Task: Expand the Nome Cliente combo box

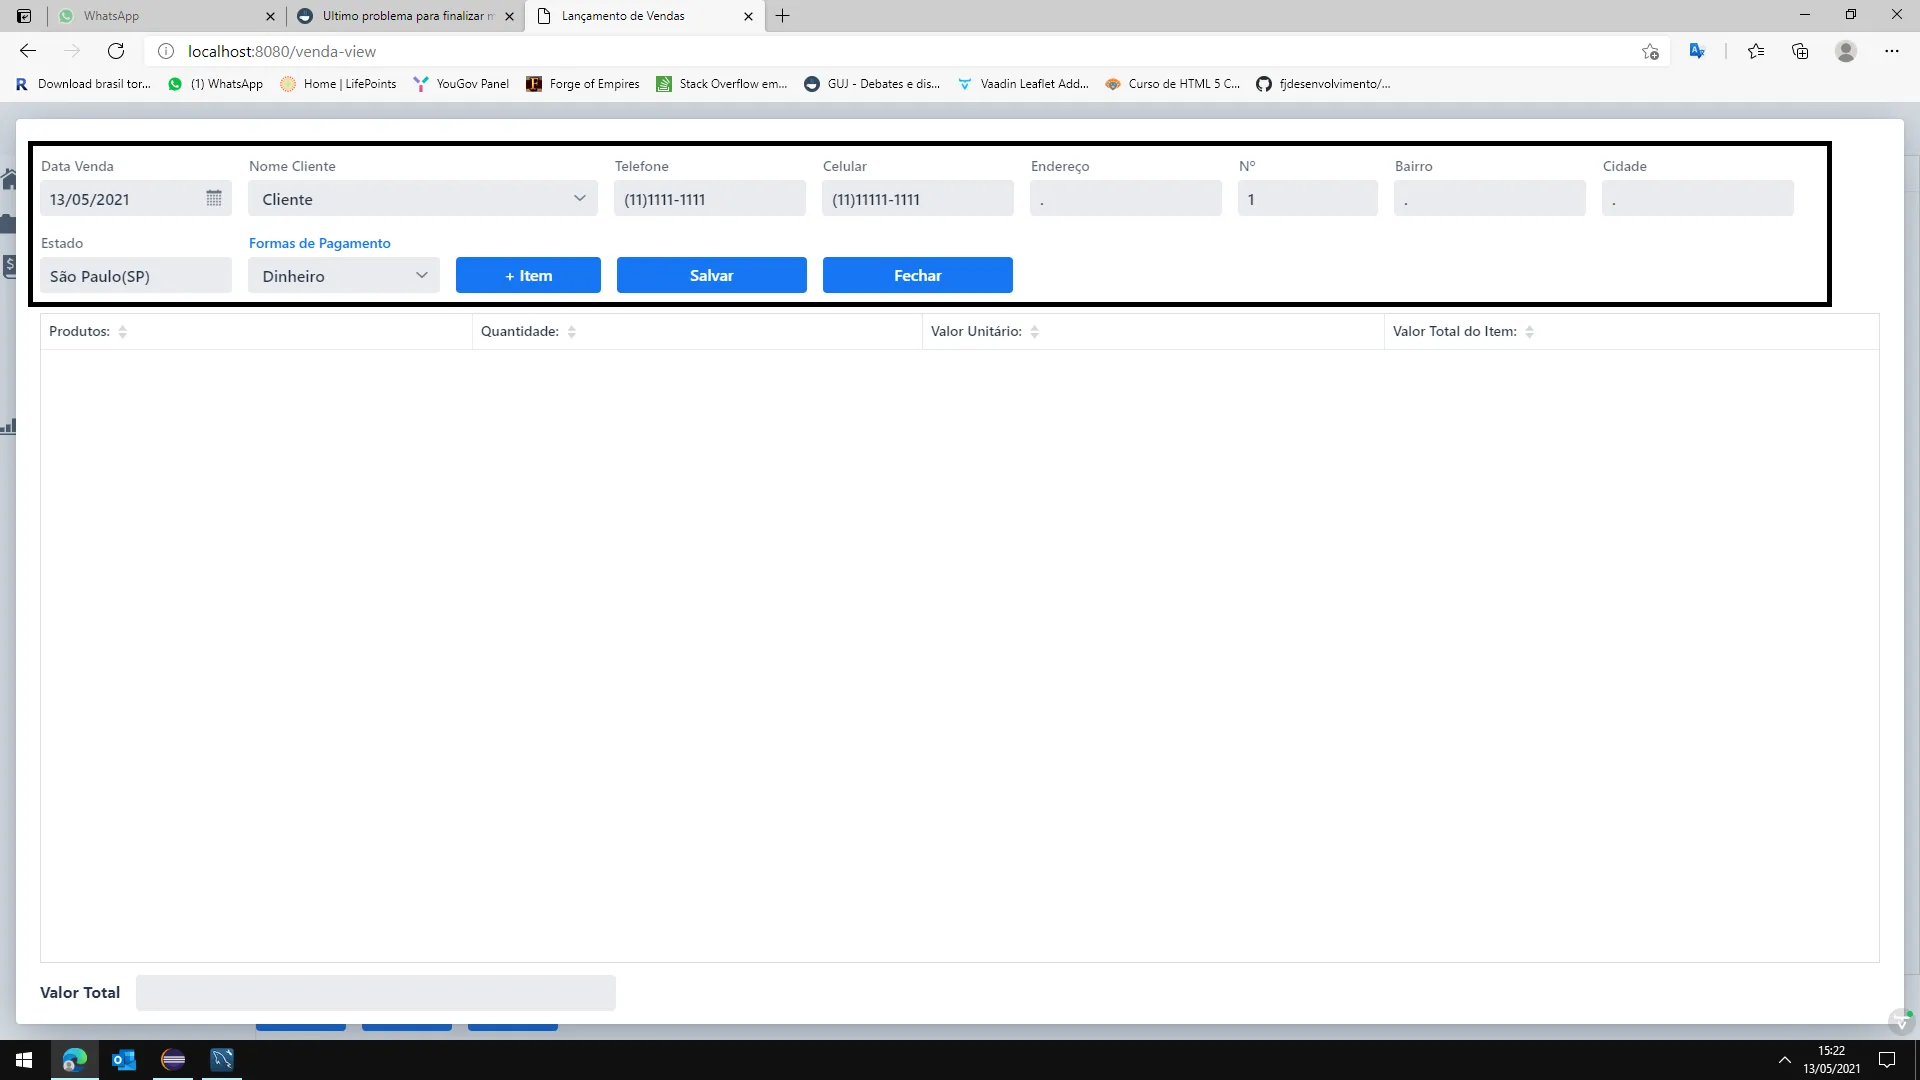Action: click(579, 198)
